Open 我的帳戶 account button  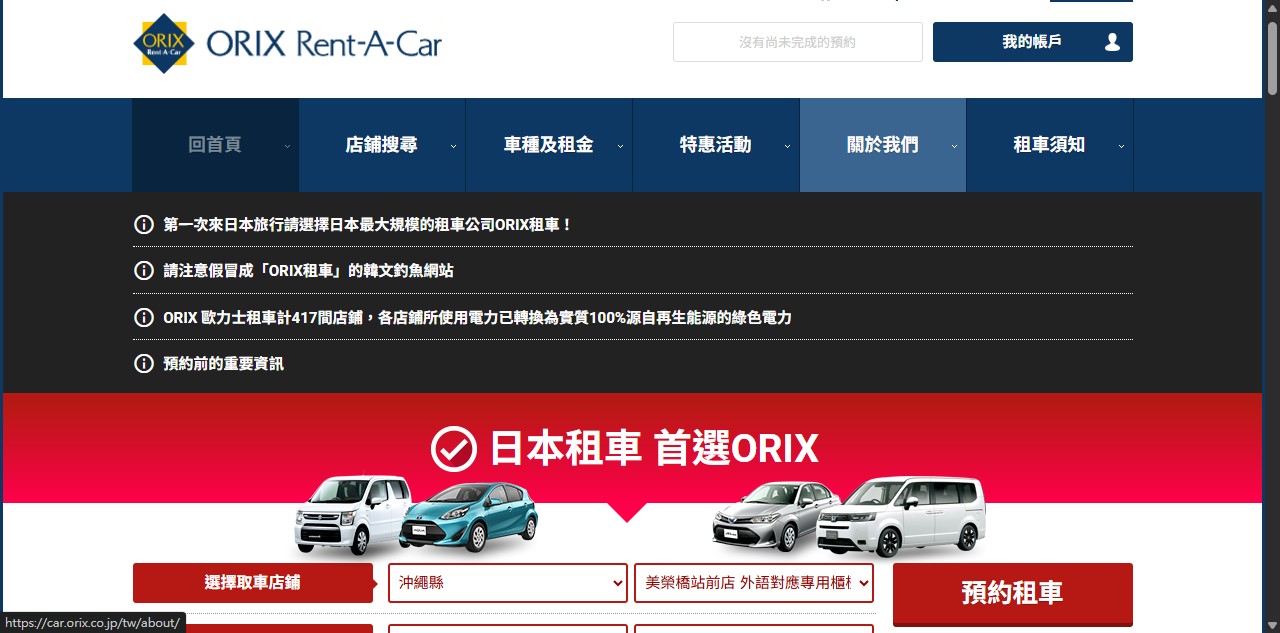1031,42
